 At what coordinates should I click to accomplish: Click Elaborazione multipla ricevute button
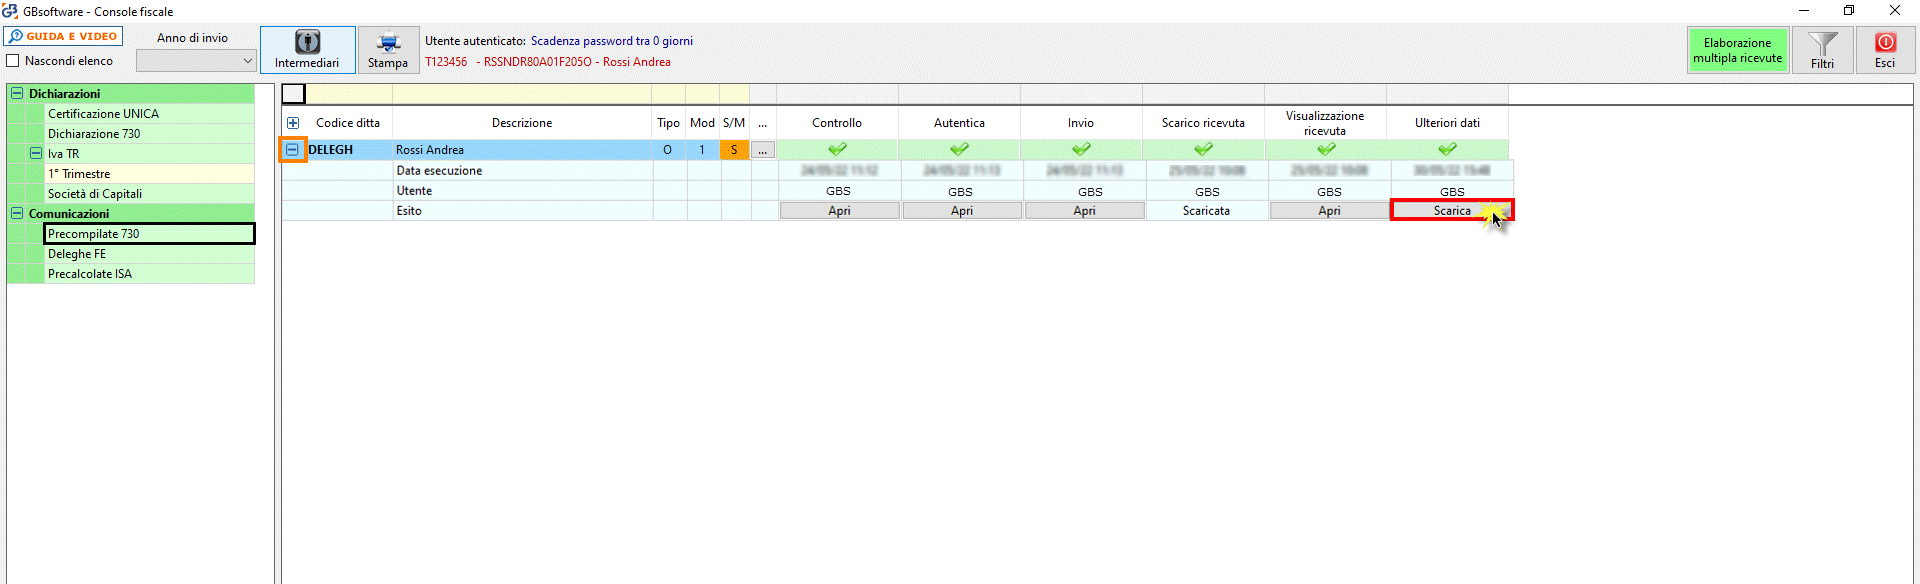[1737, 50]
